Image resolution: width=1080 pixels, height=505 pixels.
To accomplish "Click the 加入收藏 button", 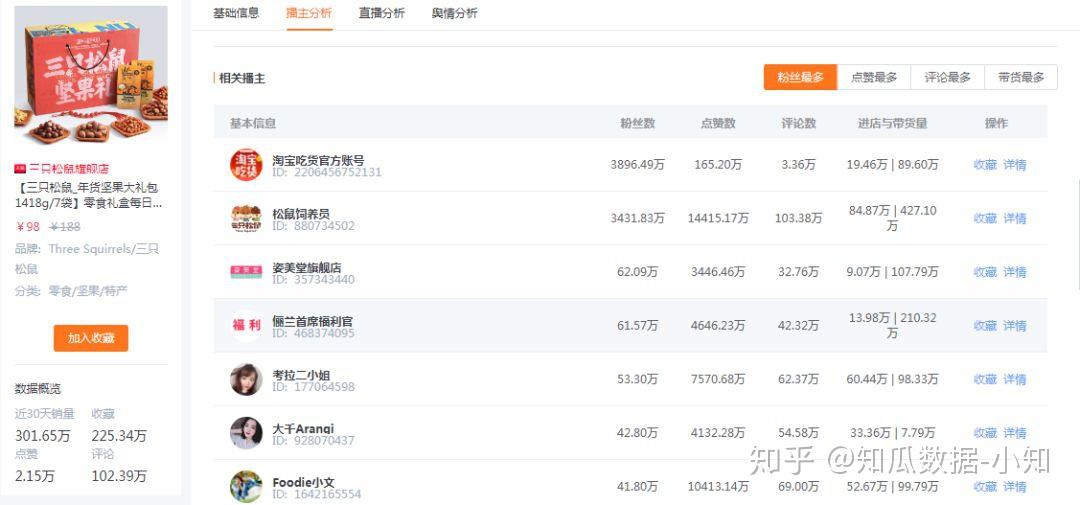I will [91, 338].
